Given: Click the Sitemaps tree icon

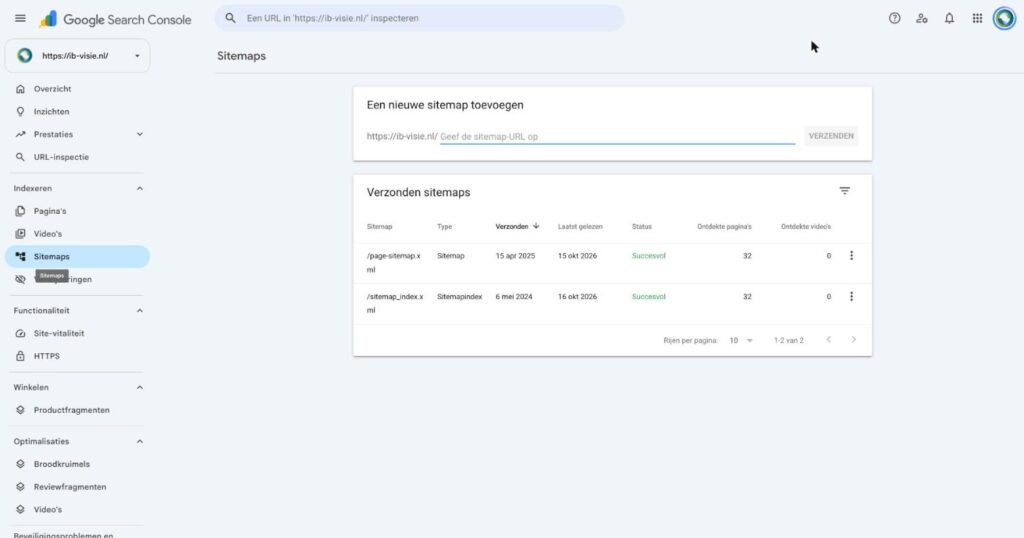Looking at the screenshot, I should pos(20,257).
